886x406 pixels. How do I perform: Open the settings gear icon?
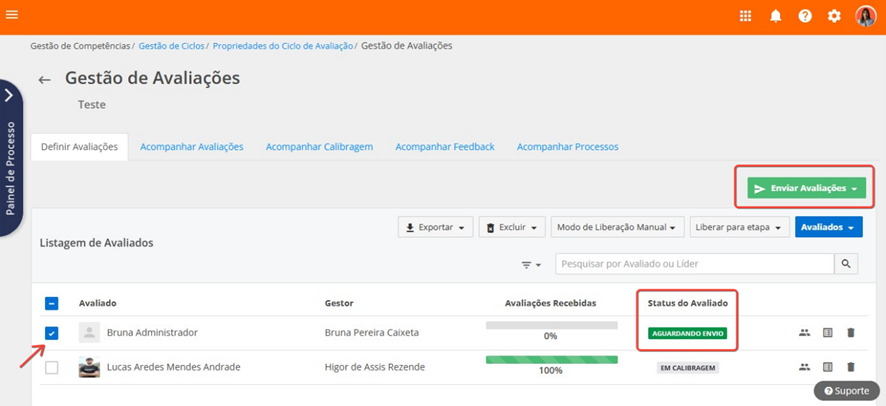(835, 16)
